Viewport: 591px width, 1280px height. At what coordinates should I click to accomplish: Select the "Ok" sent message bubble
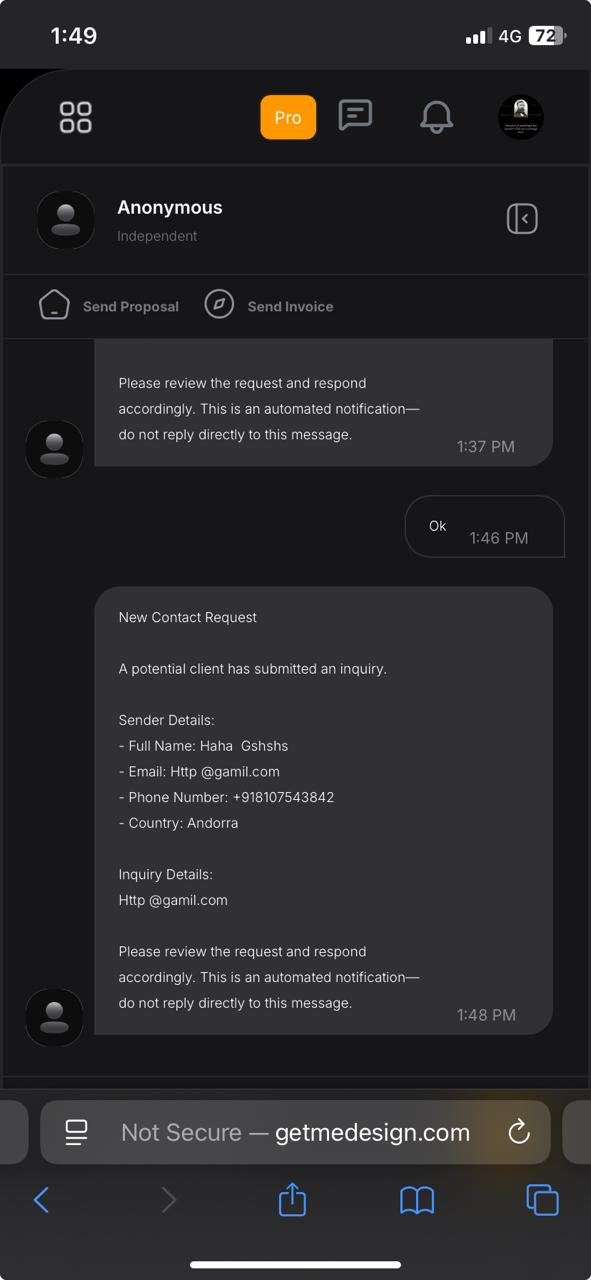coord(485,527)
